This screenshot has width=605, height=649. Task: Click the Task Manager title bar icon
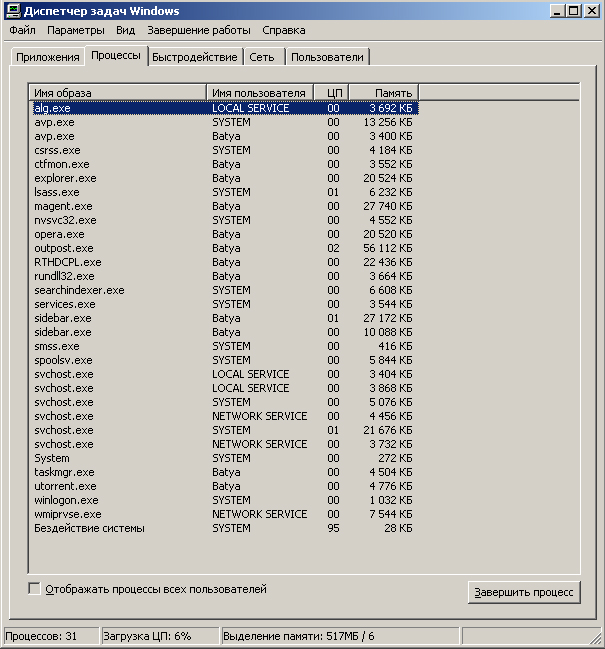click(12, 11)
